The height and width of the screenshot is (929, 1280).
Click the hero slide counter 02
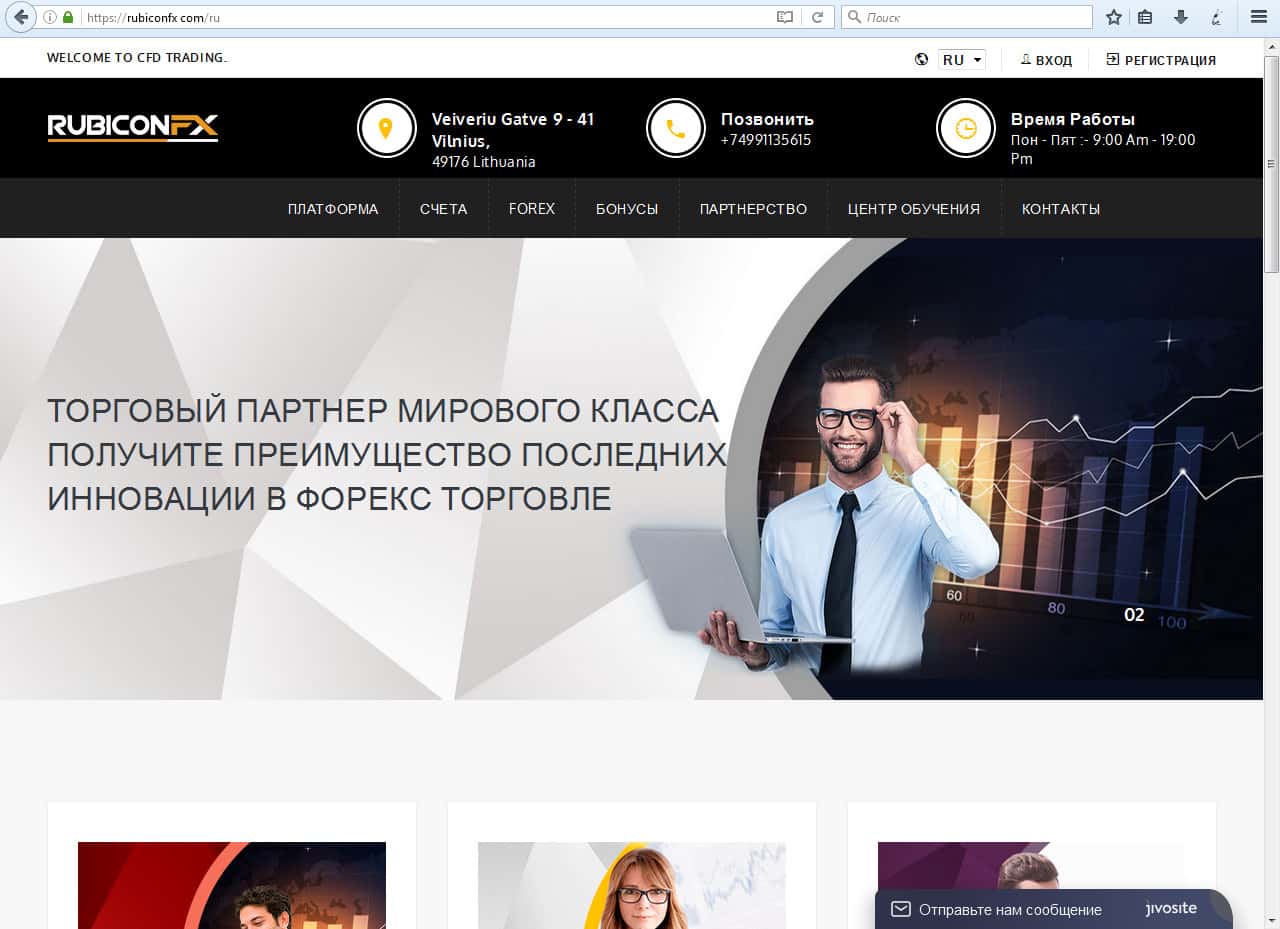click(x=1134, y=615)
